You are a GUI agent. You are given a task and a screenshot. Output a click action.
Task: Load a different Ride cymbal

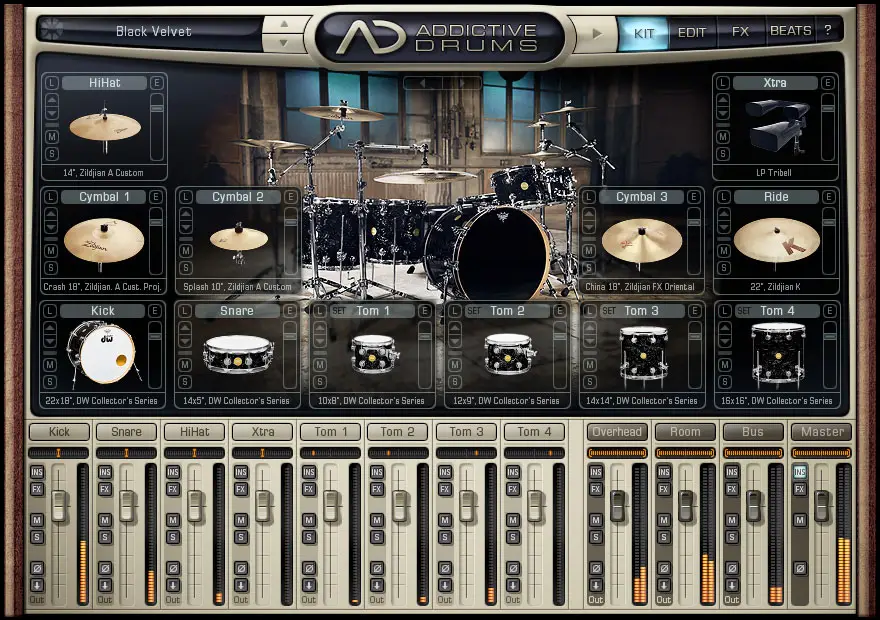coord(724,197)
